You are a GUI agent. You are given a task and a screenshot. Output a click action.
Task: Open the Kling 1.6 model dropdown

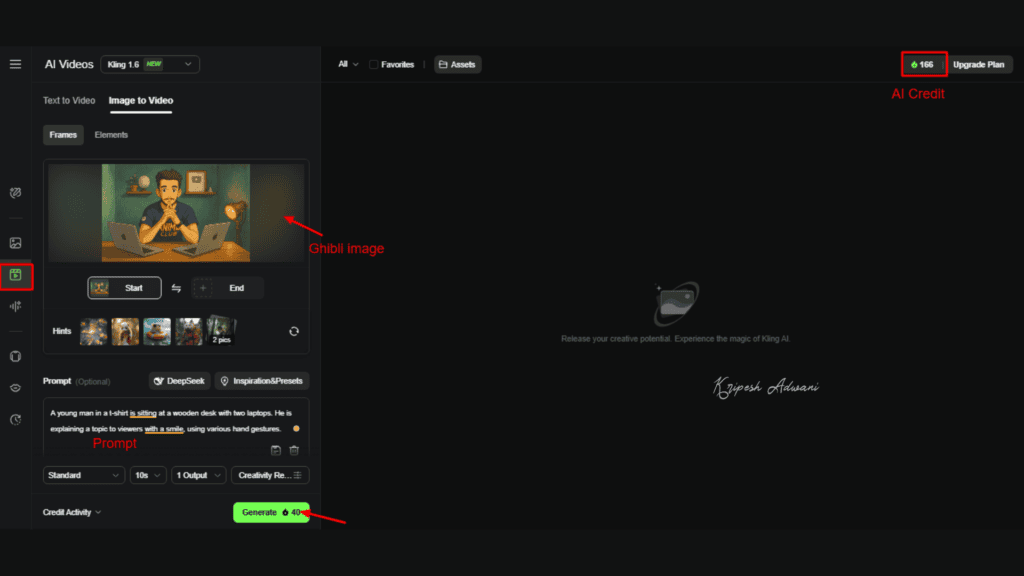coord(149,63)
